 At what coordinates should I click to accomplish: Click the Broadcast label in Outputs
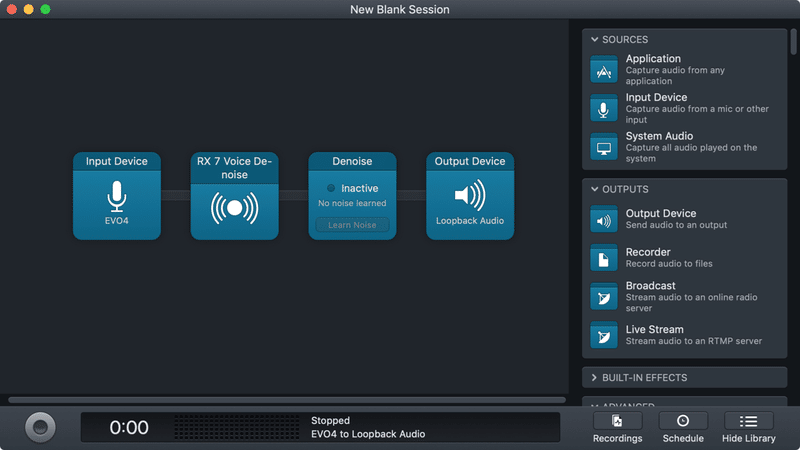651,286
